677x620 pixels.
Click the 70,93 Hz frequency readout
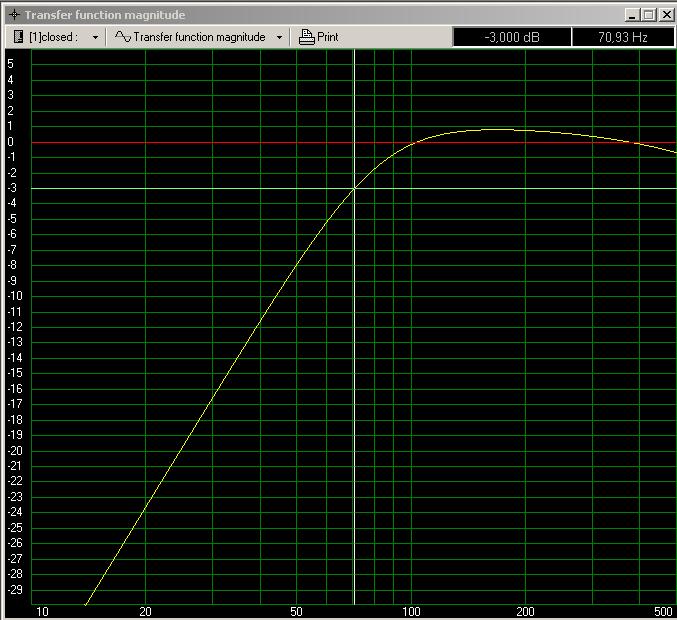coord(623,37)
